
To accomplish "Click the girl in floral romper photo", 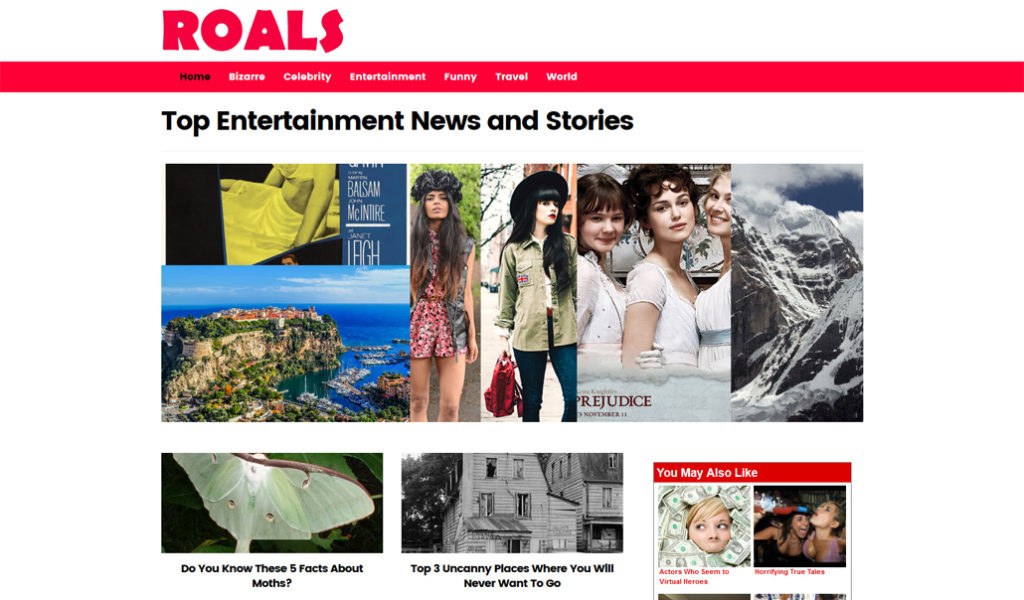I will click(445, 292).
